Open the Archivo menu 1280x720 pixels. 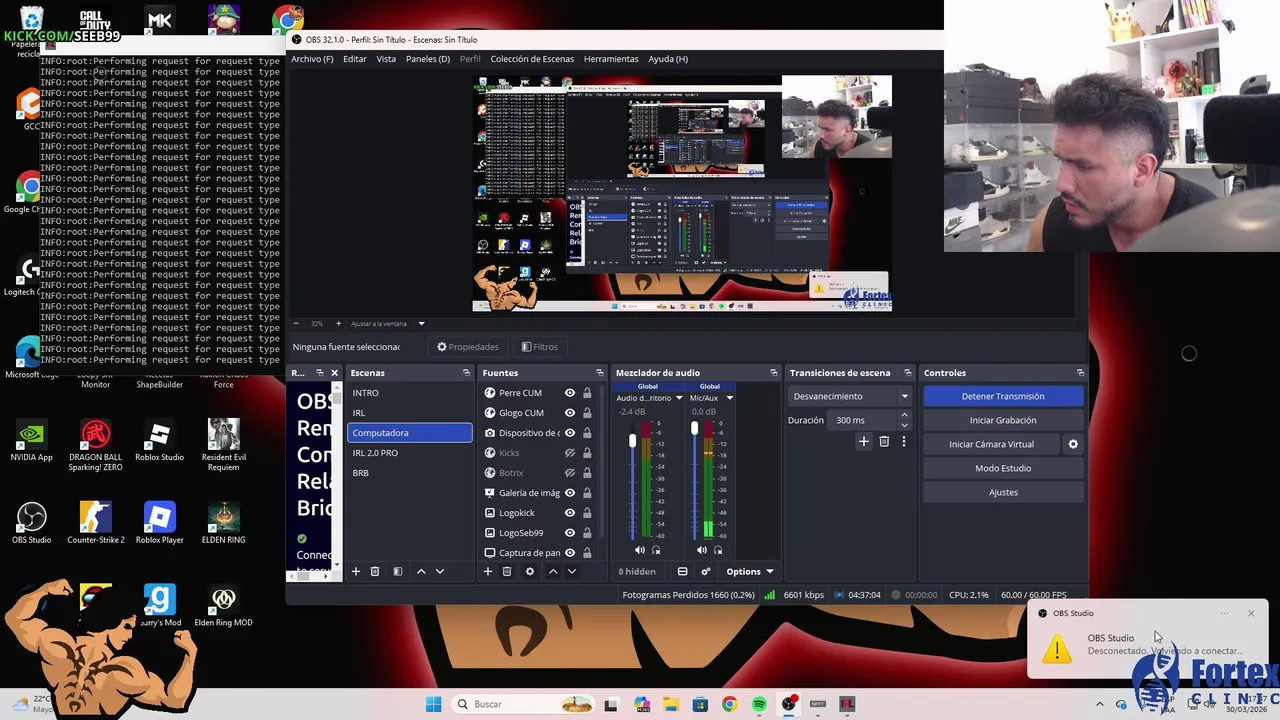point(312,59)
